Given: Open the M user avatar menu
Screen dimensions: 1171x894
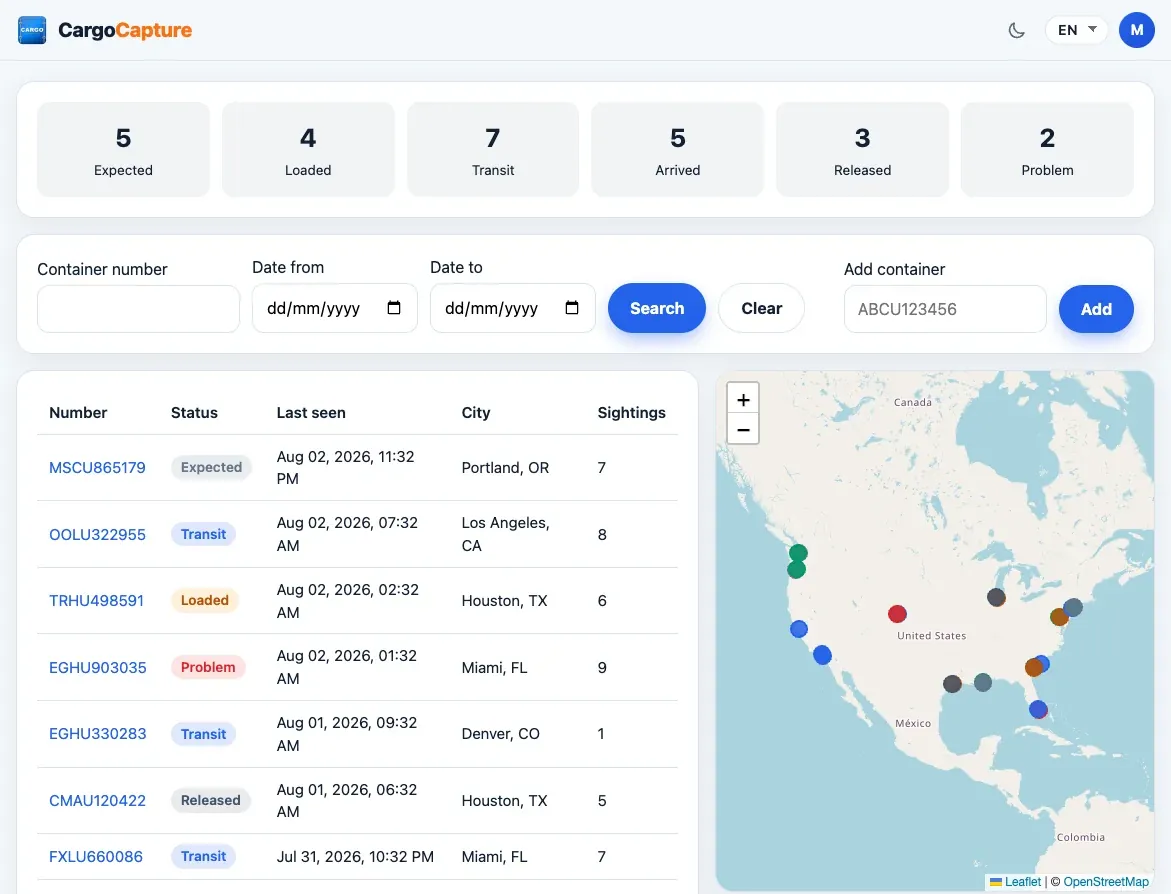Looking at the screenshot, I should coord(1137,30).
